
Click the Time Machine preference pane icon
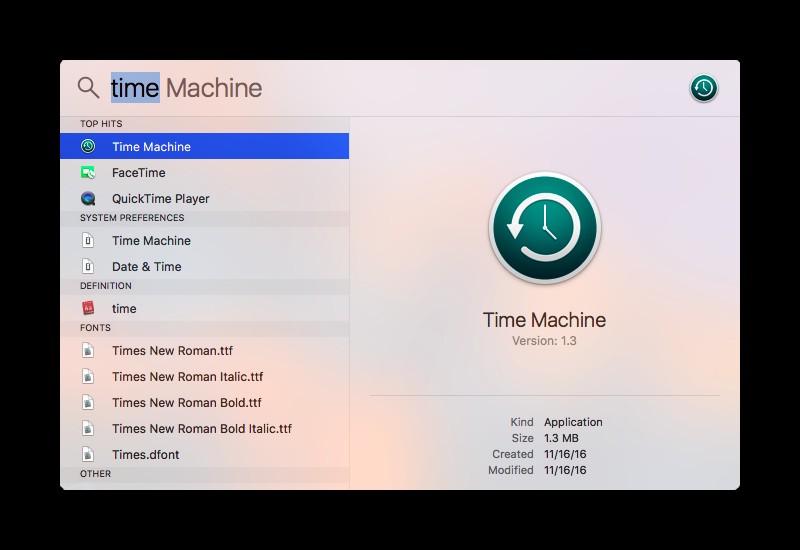88,240
